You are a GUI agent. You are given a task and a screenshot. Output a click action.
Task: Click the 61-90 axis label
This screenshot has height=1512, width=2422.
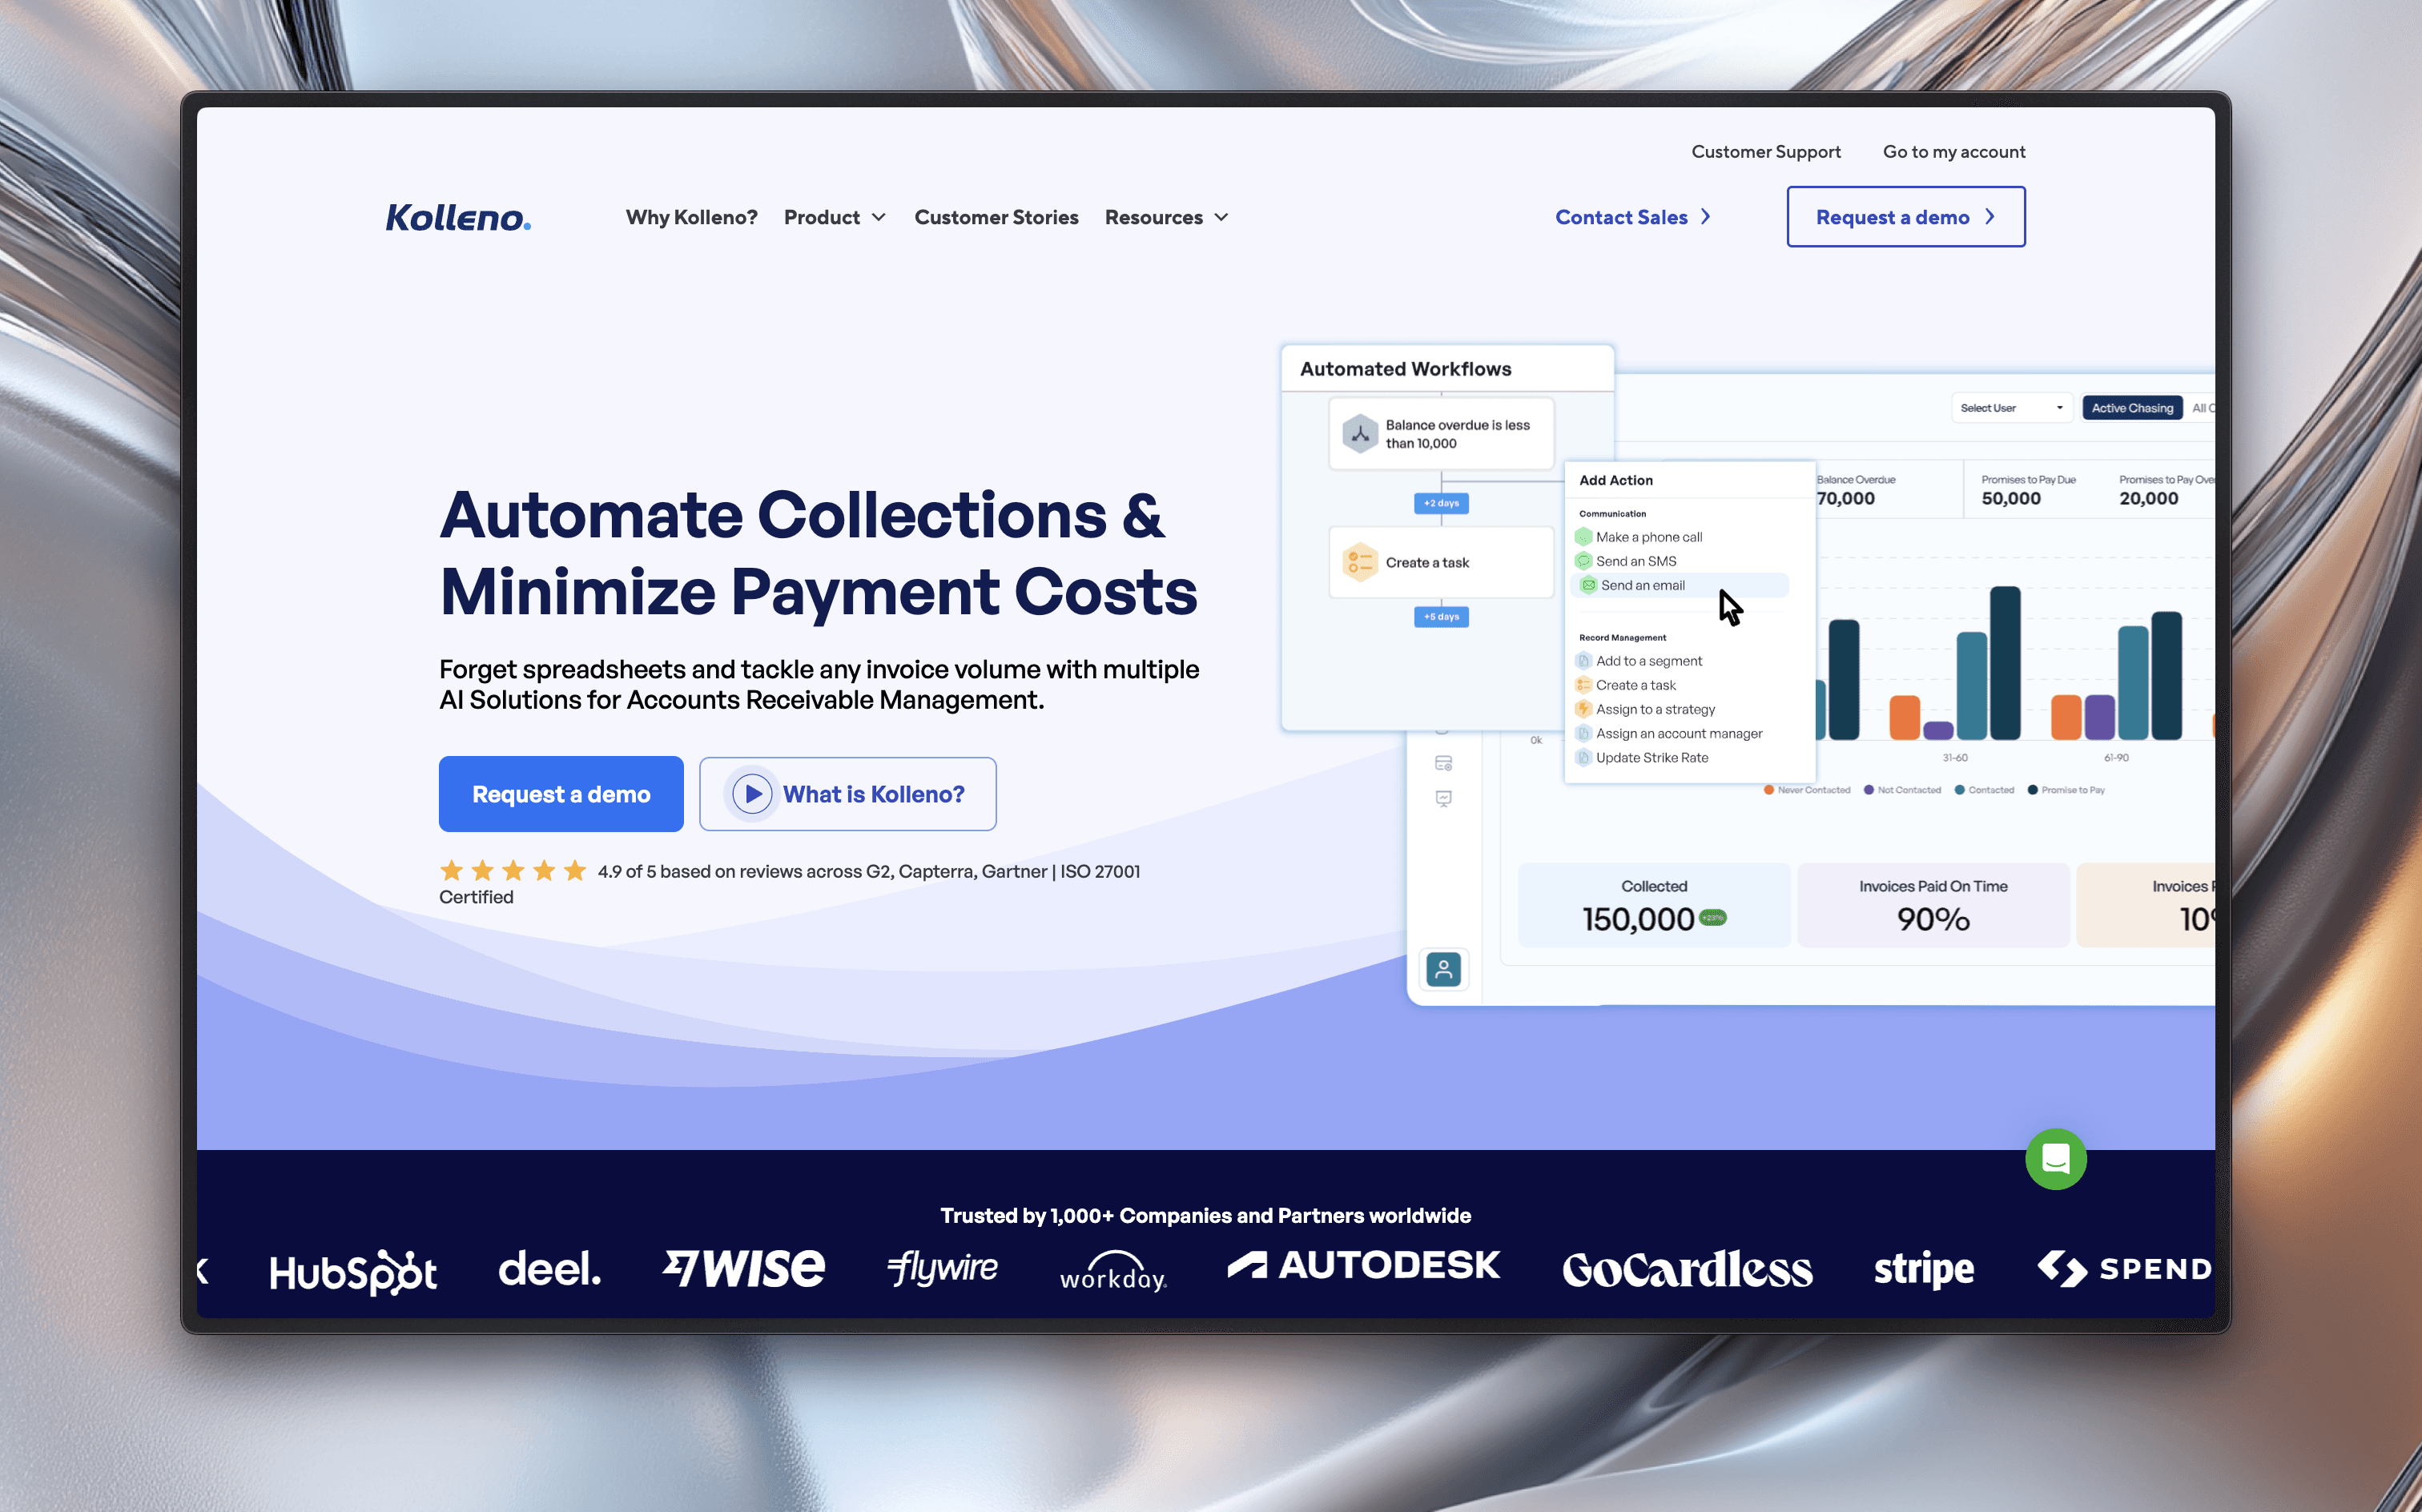click(2116, 758)
